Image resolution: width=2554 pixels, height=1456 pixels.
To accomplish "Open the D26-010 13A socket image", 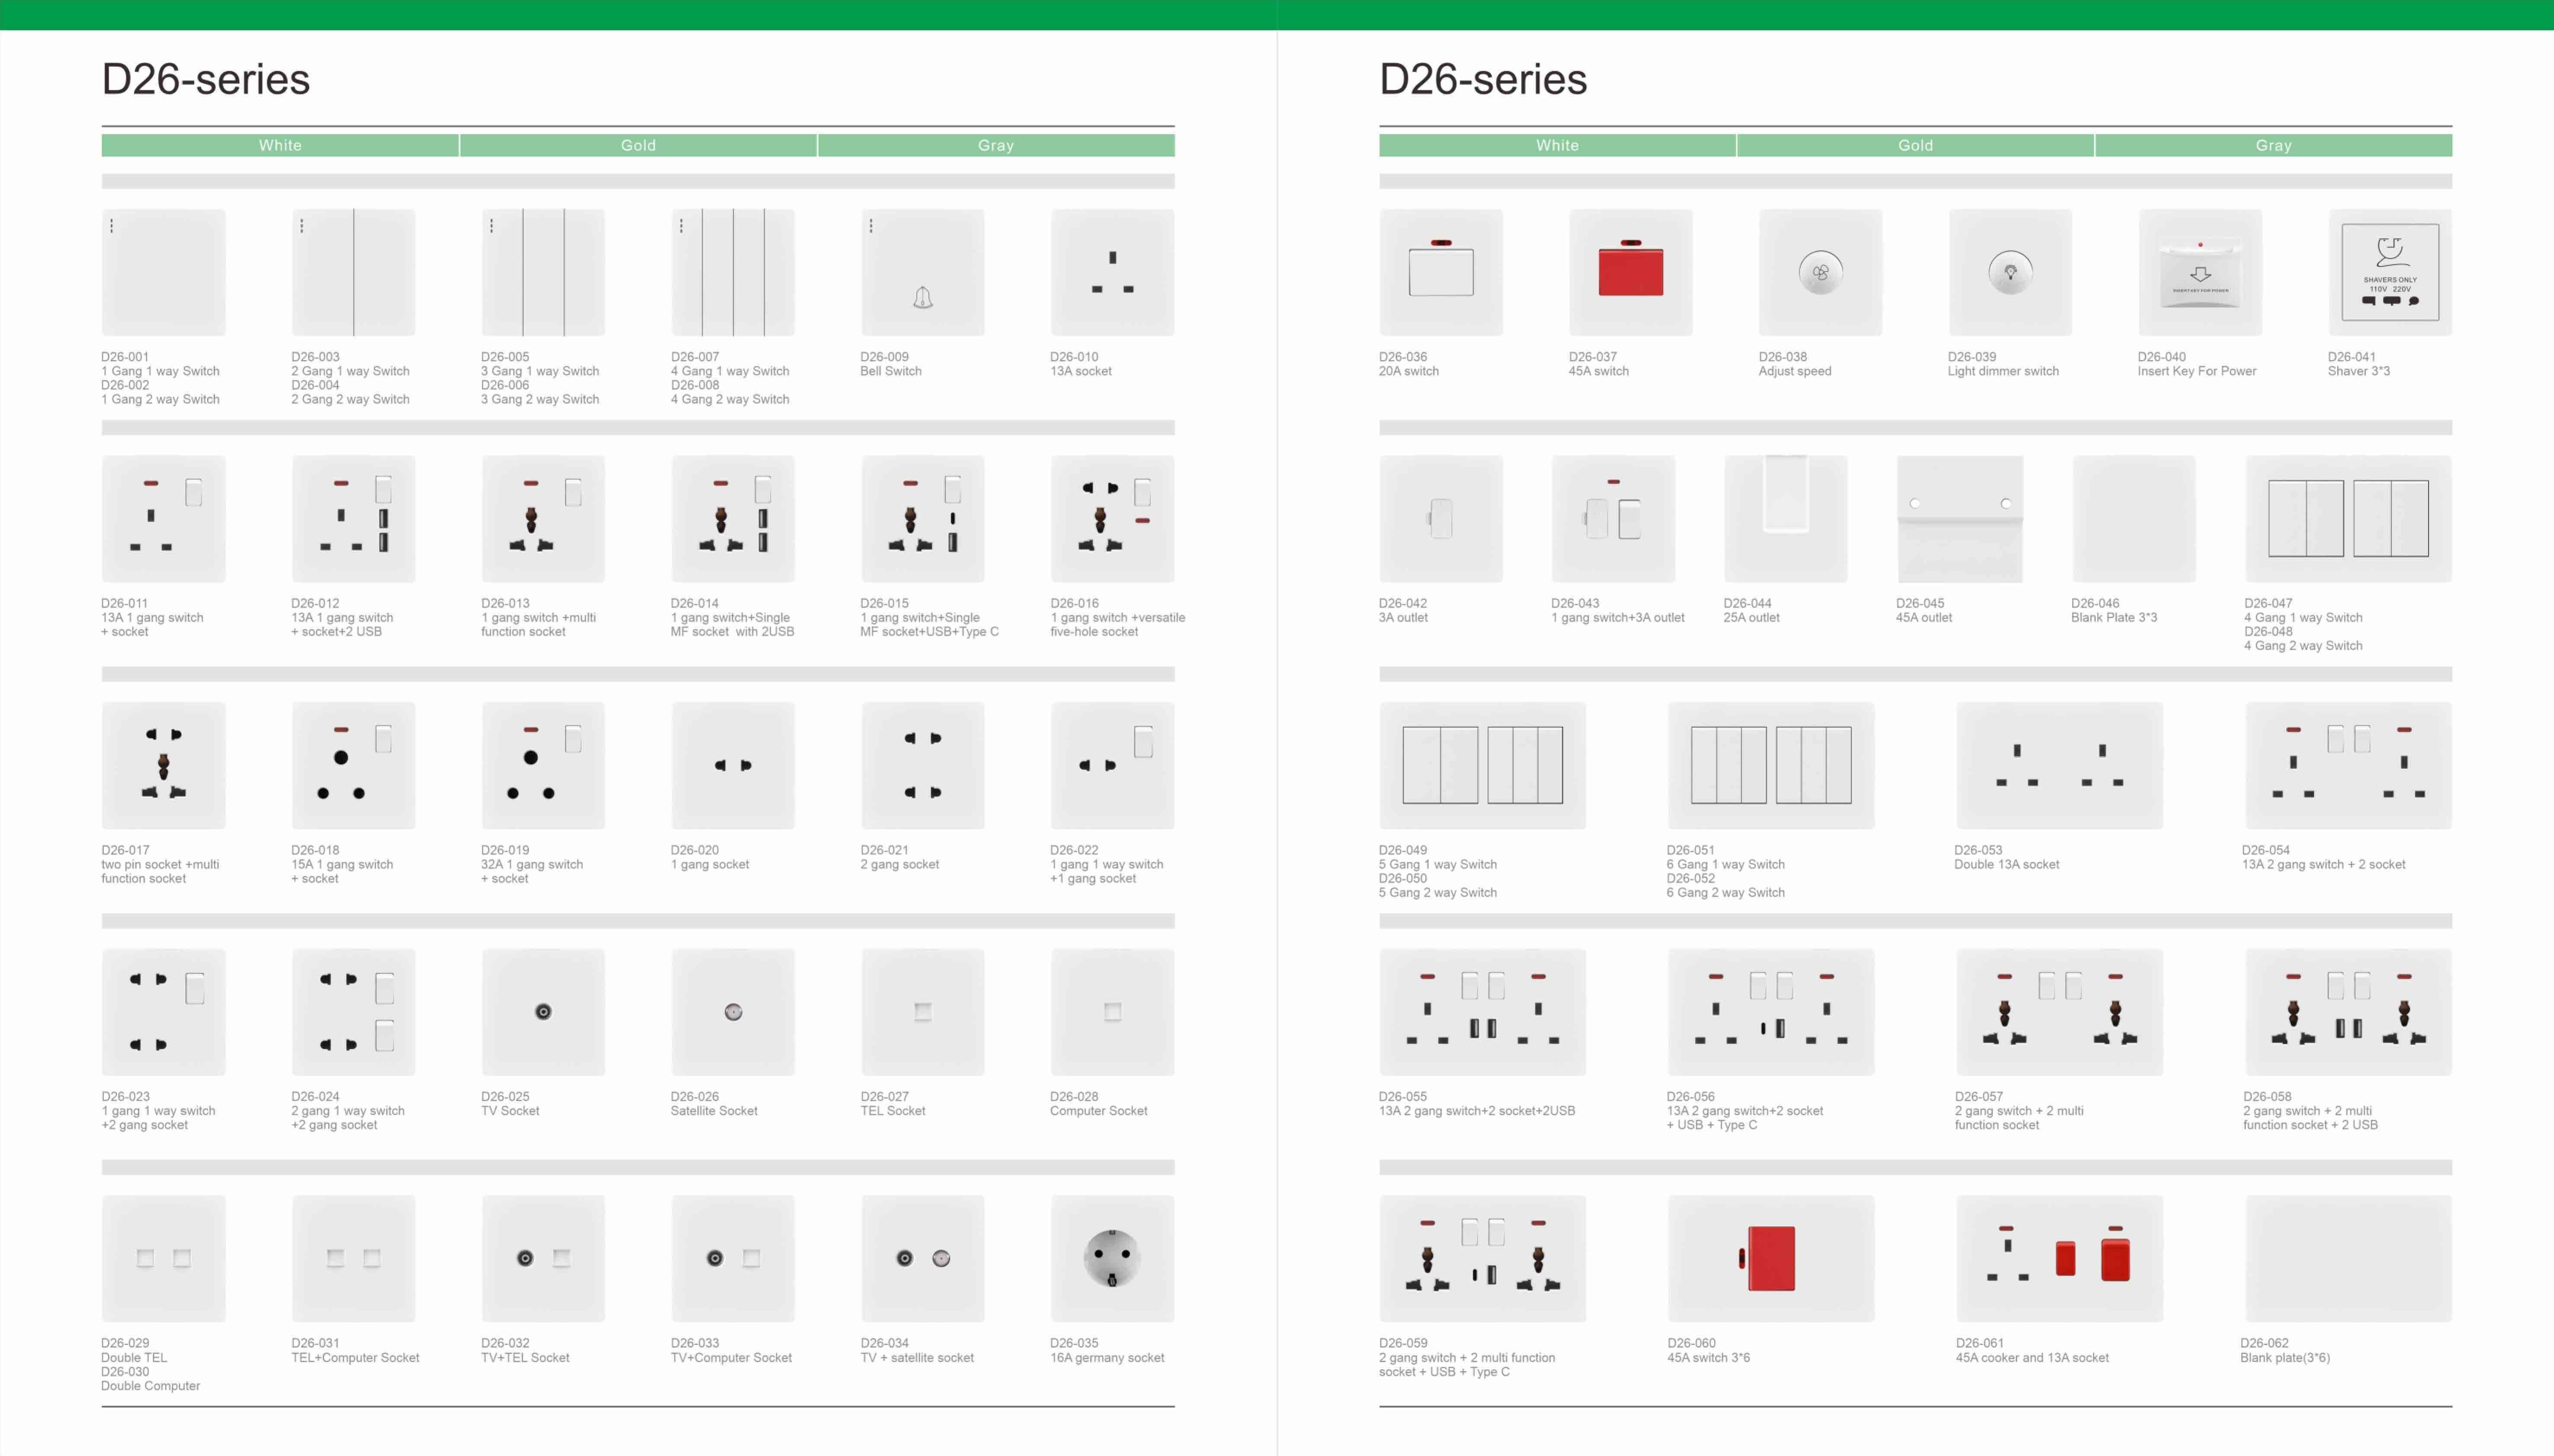I will coord(1113,272).
